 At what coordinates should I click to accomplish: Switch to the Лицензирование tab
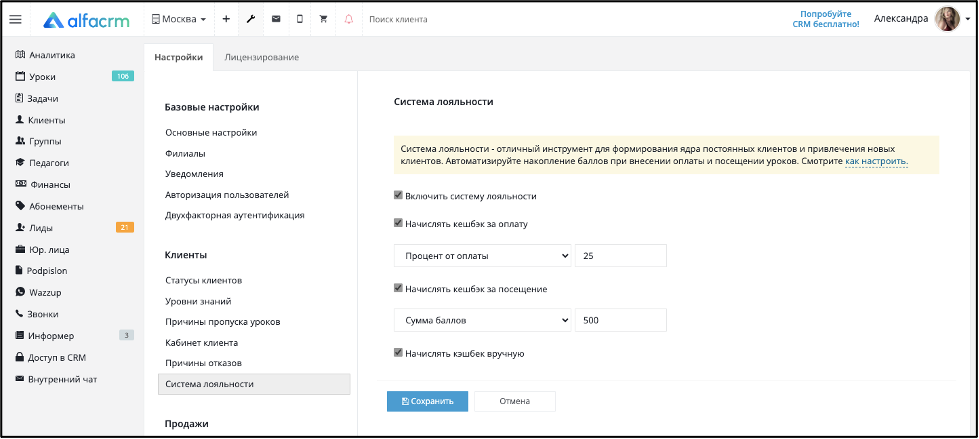[x=261, y=57]
